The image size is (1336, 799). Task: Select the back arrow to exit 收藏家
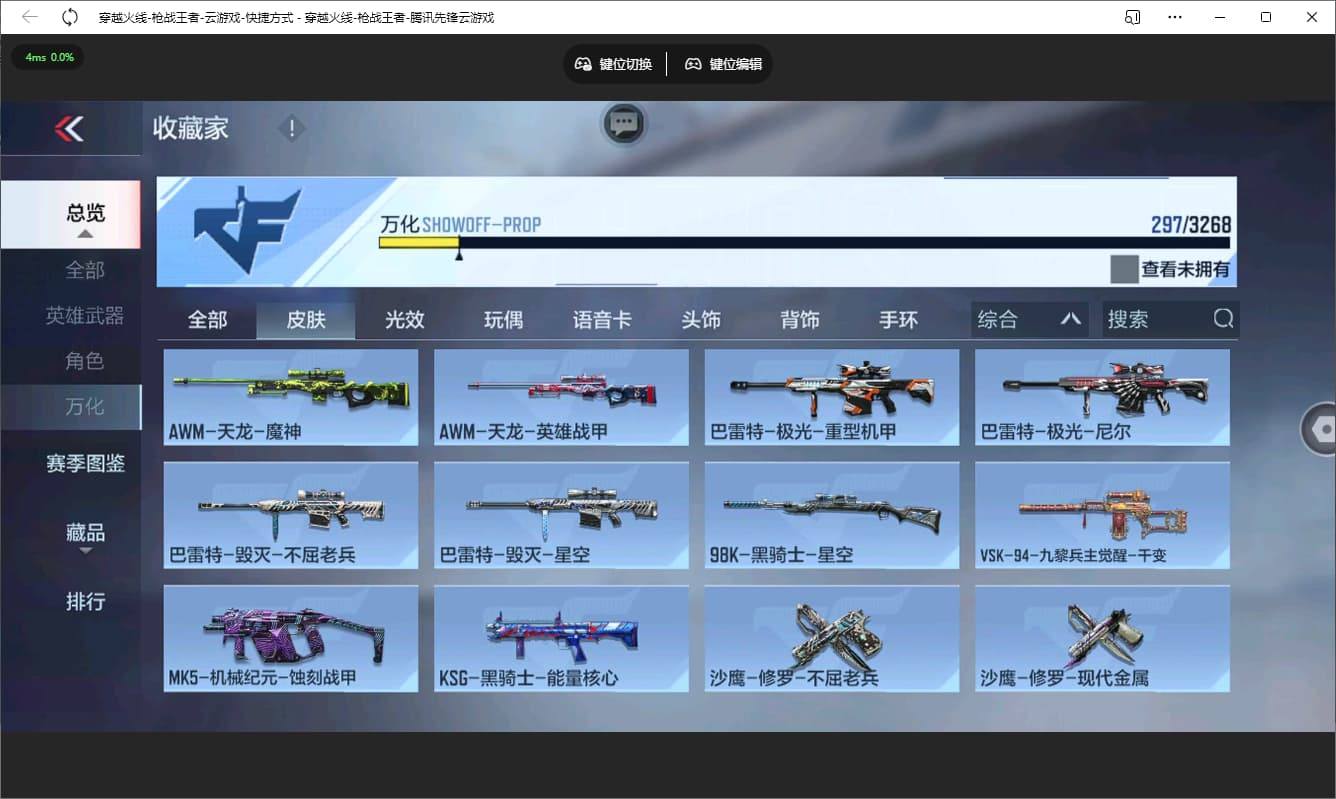pyautogui.click(x=70, y=130)
